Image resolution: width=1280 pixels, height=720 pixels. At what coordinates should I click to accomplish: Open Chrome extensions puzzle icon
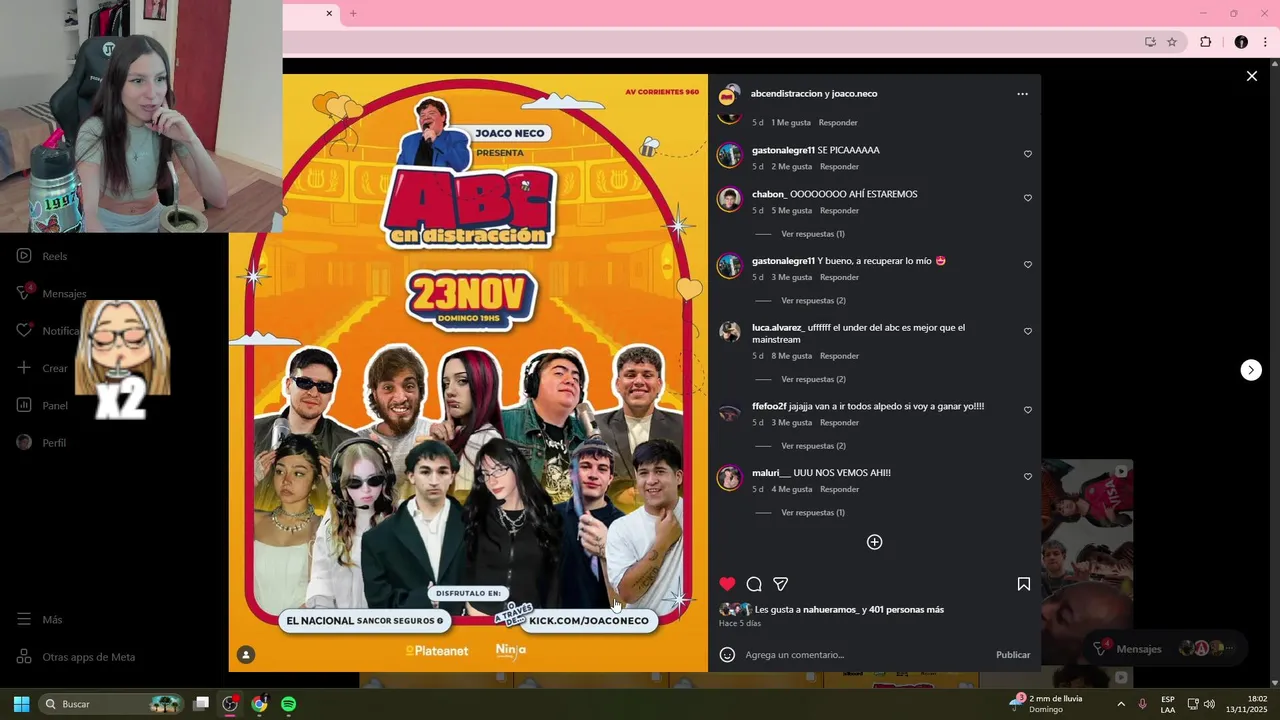coord(1205,42)
